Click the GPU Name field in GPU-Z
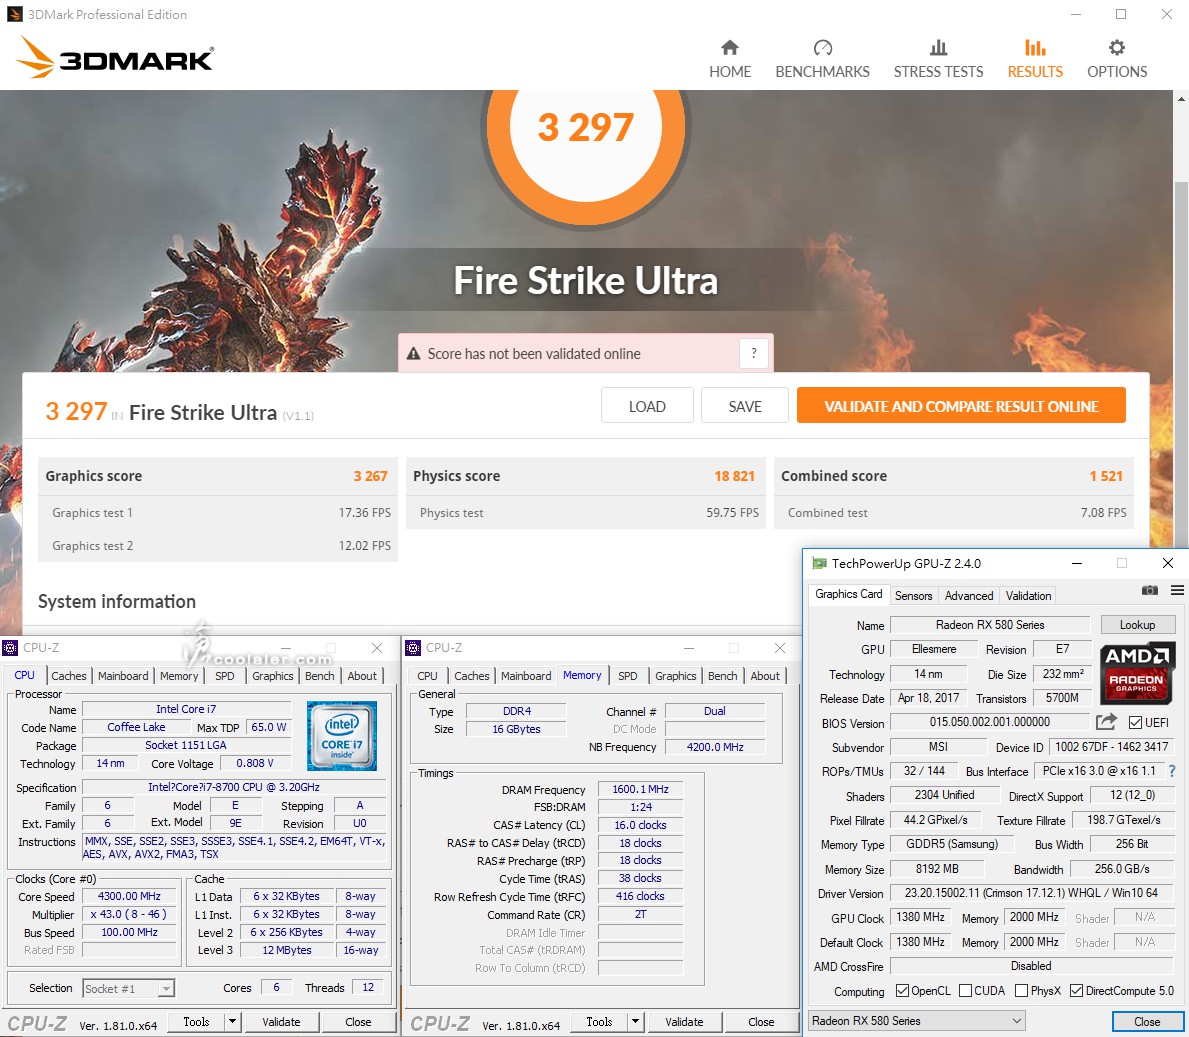Screen dimensions: 1189x1037 click(990, 625)
